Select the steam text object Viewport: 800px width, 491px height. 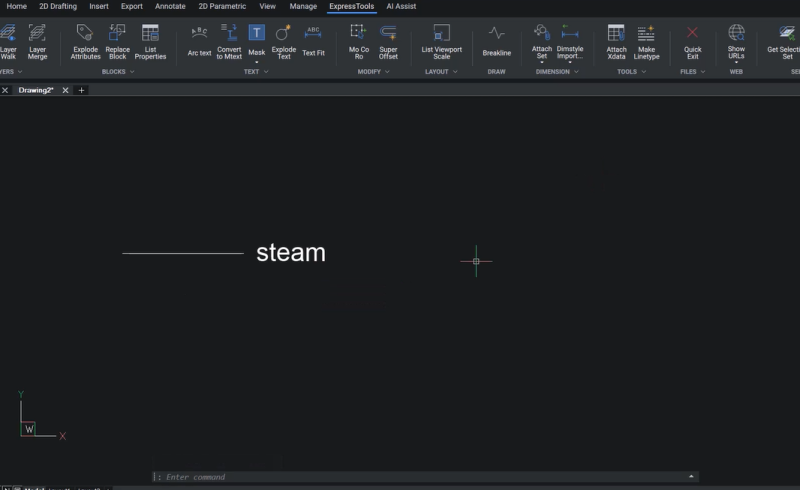point(291,253)
